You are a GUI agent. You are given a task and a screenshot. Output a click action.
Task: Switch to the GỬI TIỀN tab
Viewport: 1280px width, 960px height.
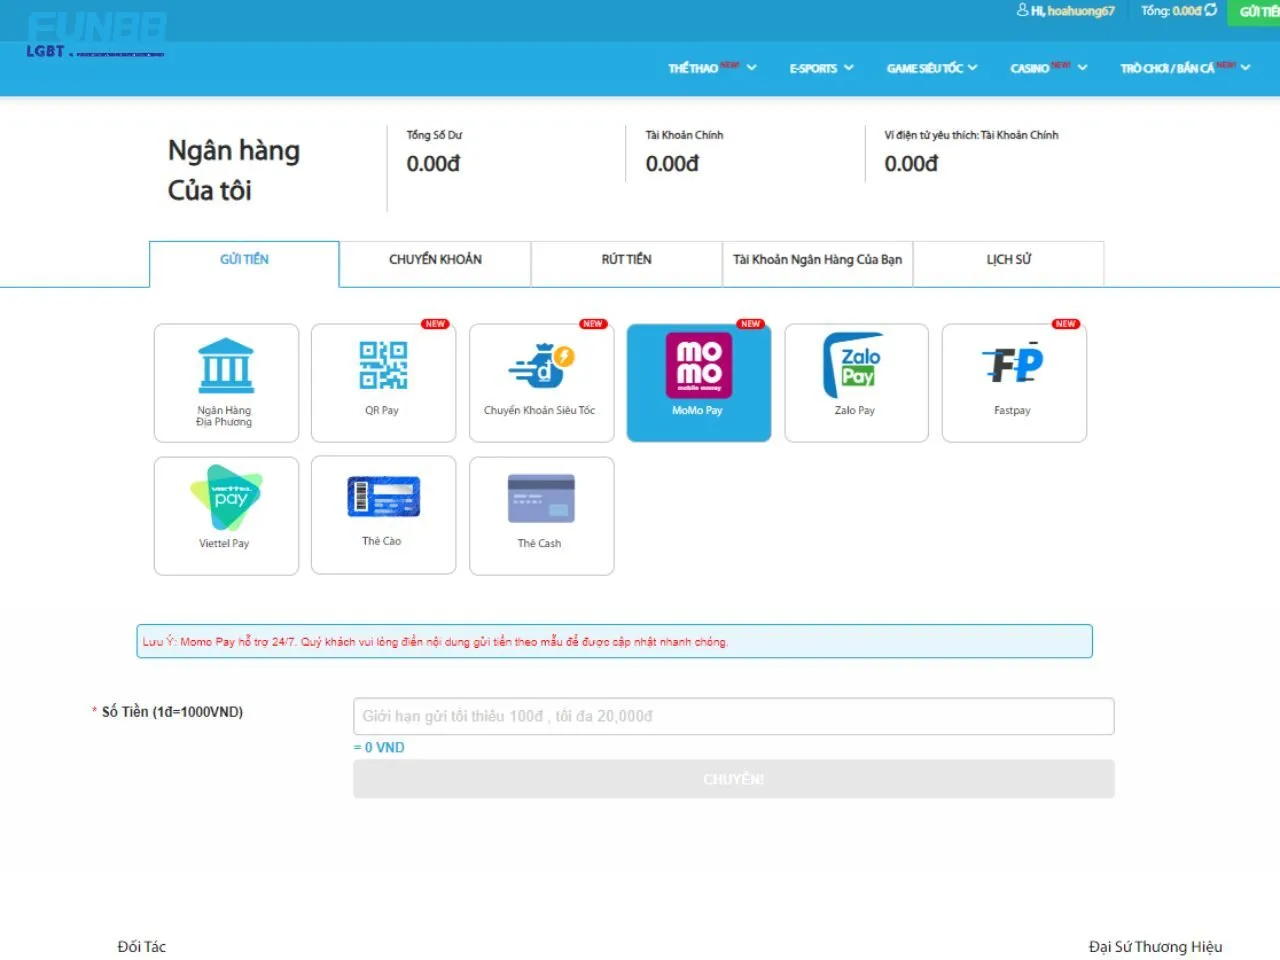[x=244, y=264]
